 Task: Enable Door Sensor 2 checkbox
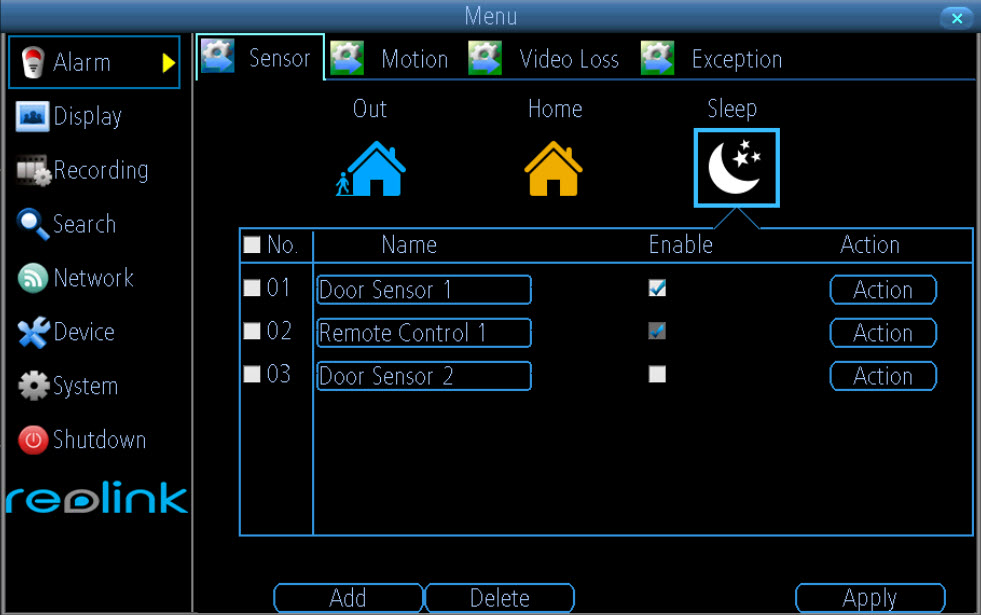tap(657, 374)
